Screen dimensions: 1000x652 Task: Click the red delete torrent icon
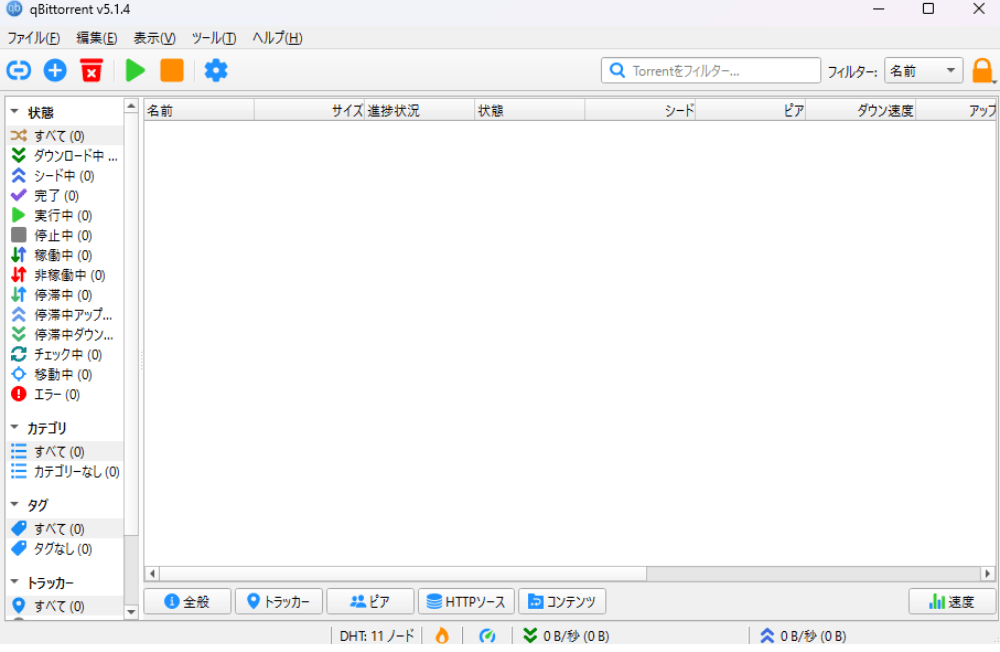pyautogui.click(x=91, y=70)
